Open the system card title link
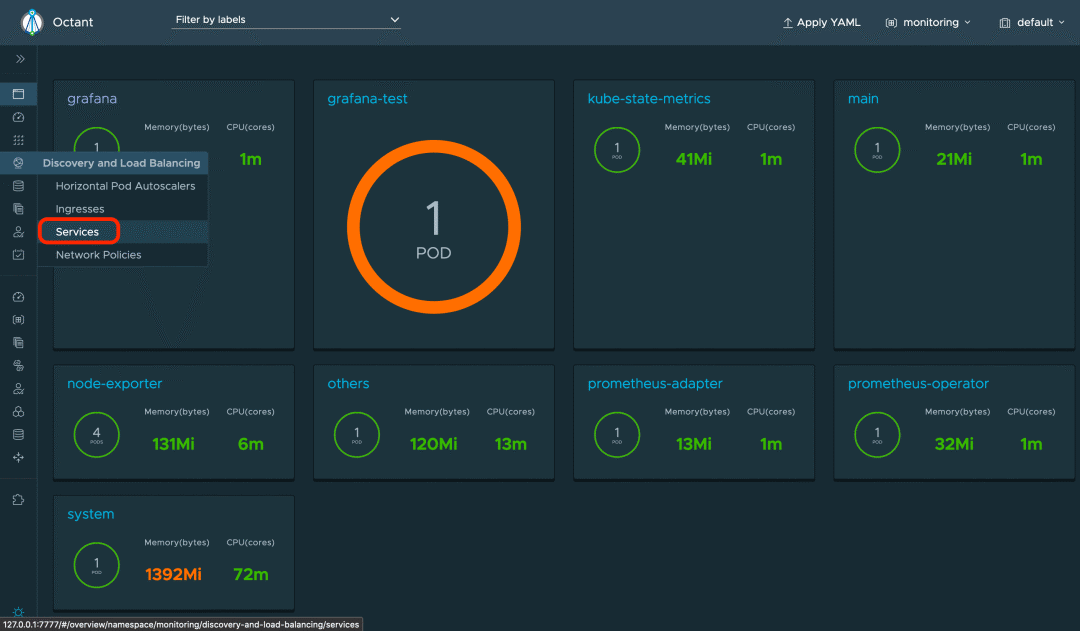The height and width of the screenshot is (631, 1080). pos(91,514)
